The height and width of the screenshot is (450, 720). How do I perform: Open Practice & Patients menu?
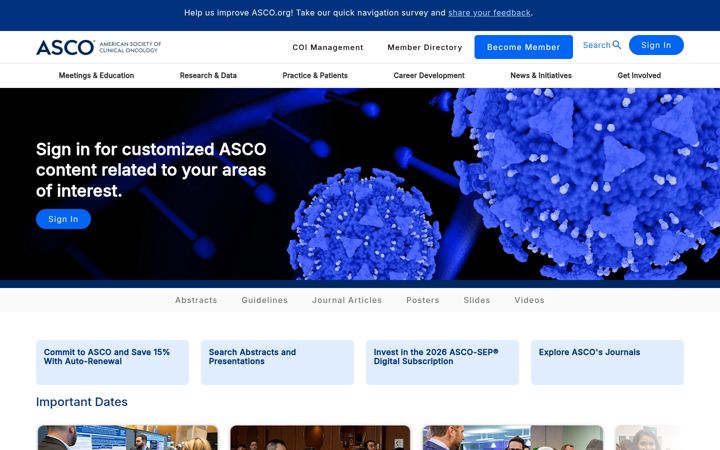point(315,75)
